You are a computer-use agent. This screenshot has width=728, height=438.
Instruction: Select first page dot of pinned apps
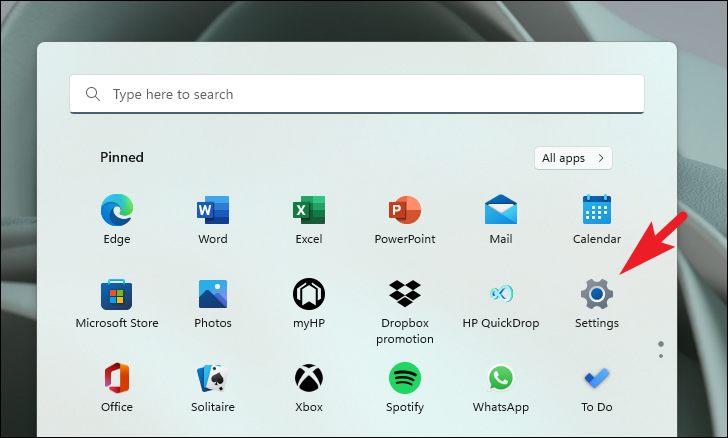tap(661, 344)
